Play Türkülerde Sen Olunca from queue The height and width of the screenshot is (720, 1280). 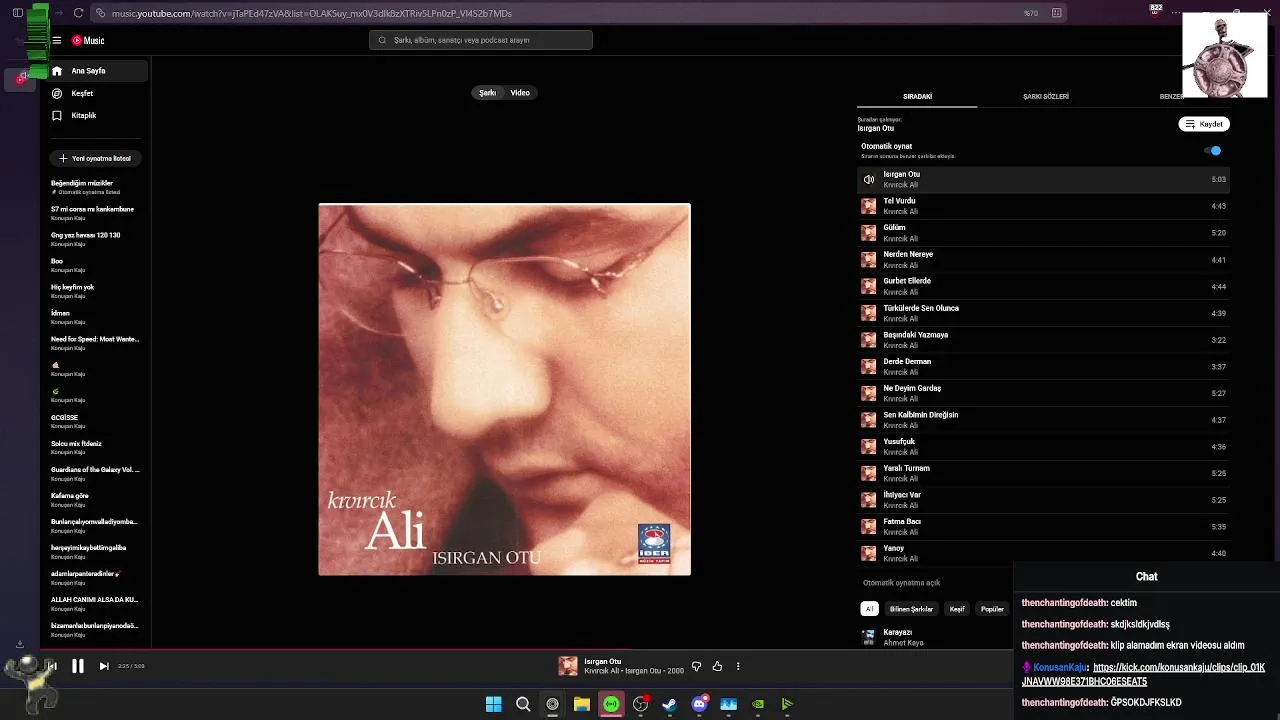click(1043, 313)
